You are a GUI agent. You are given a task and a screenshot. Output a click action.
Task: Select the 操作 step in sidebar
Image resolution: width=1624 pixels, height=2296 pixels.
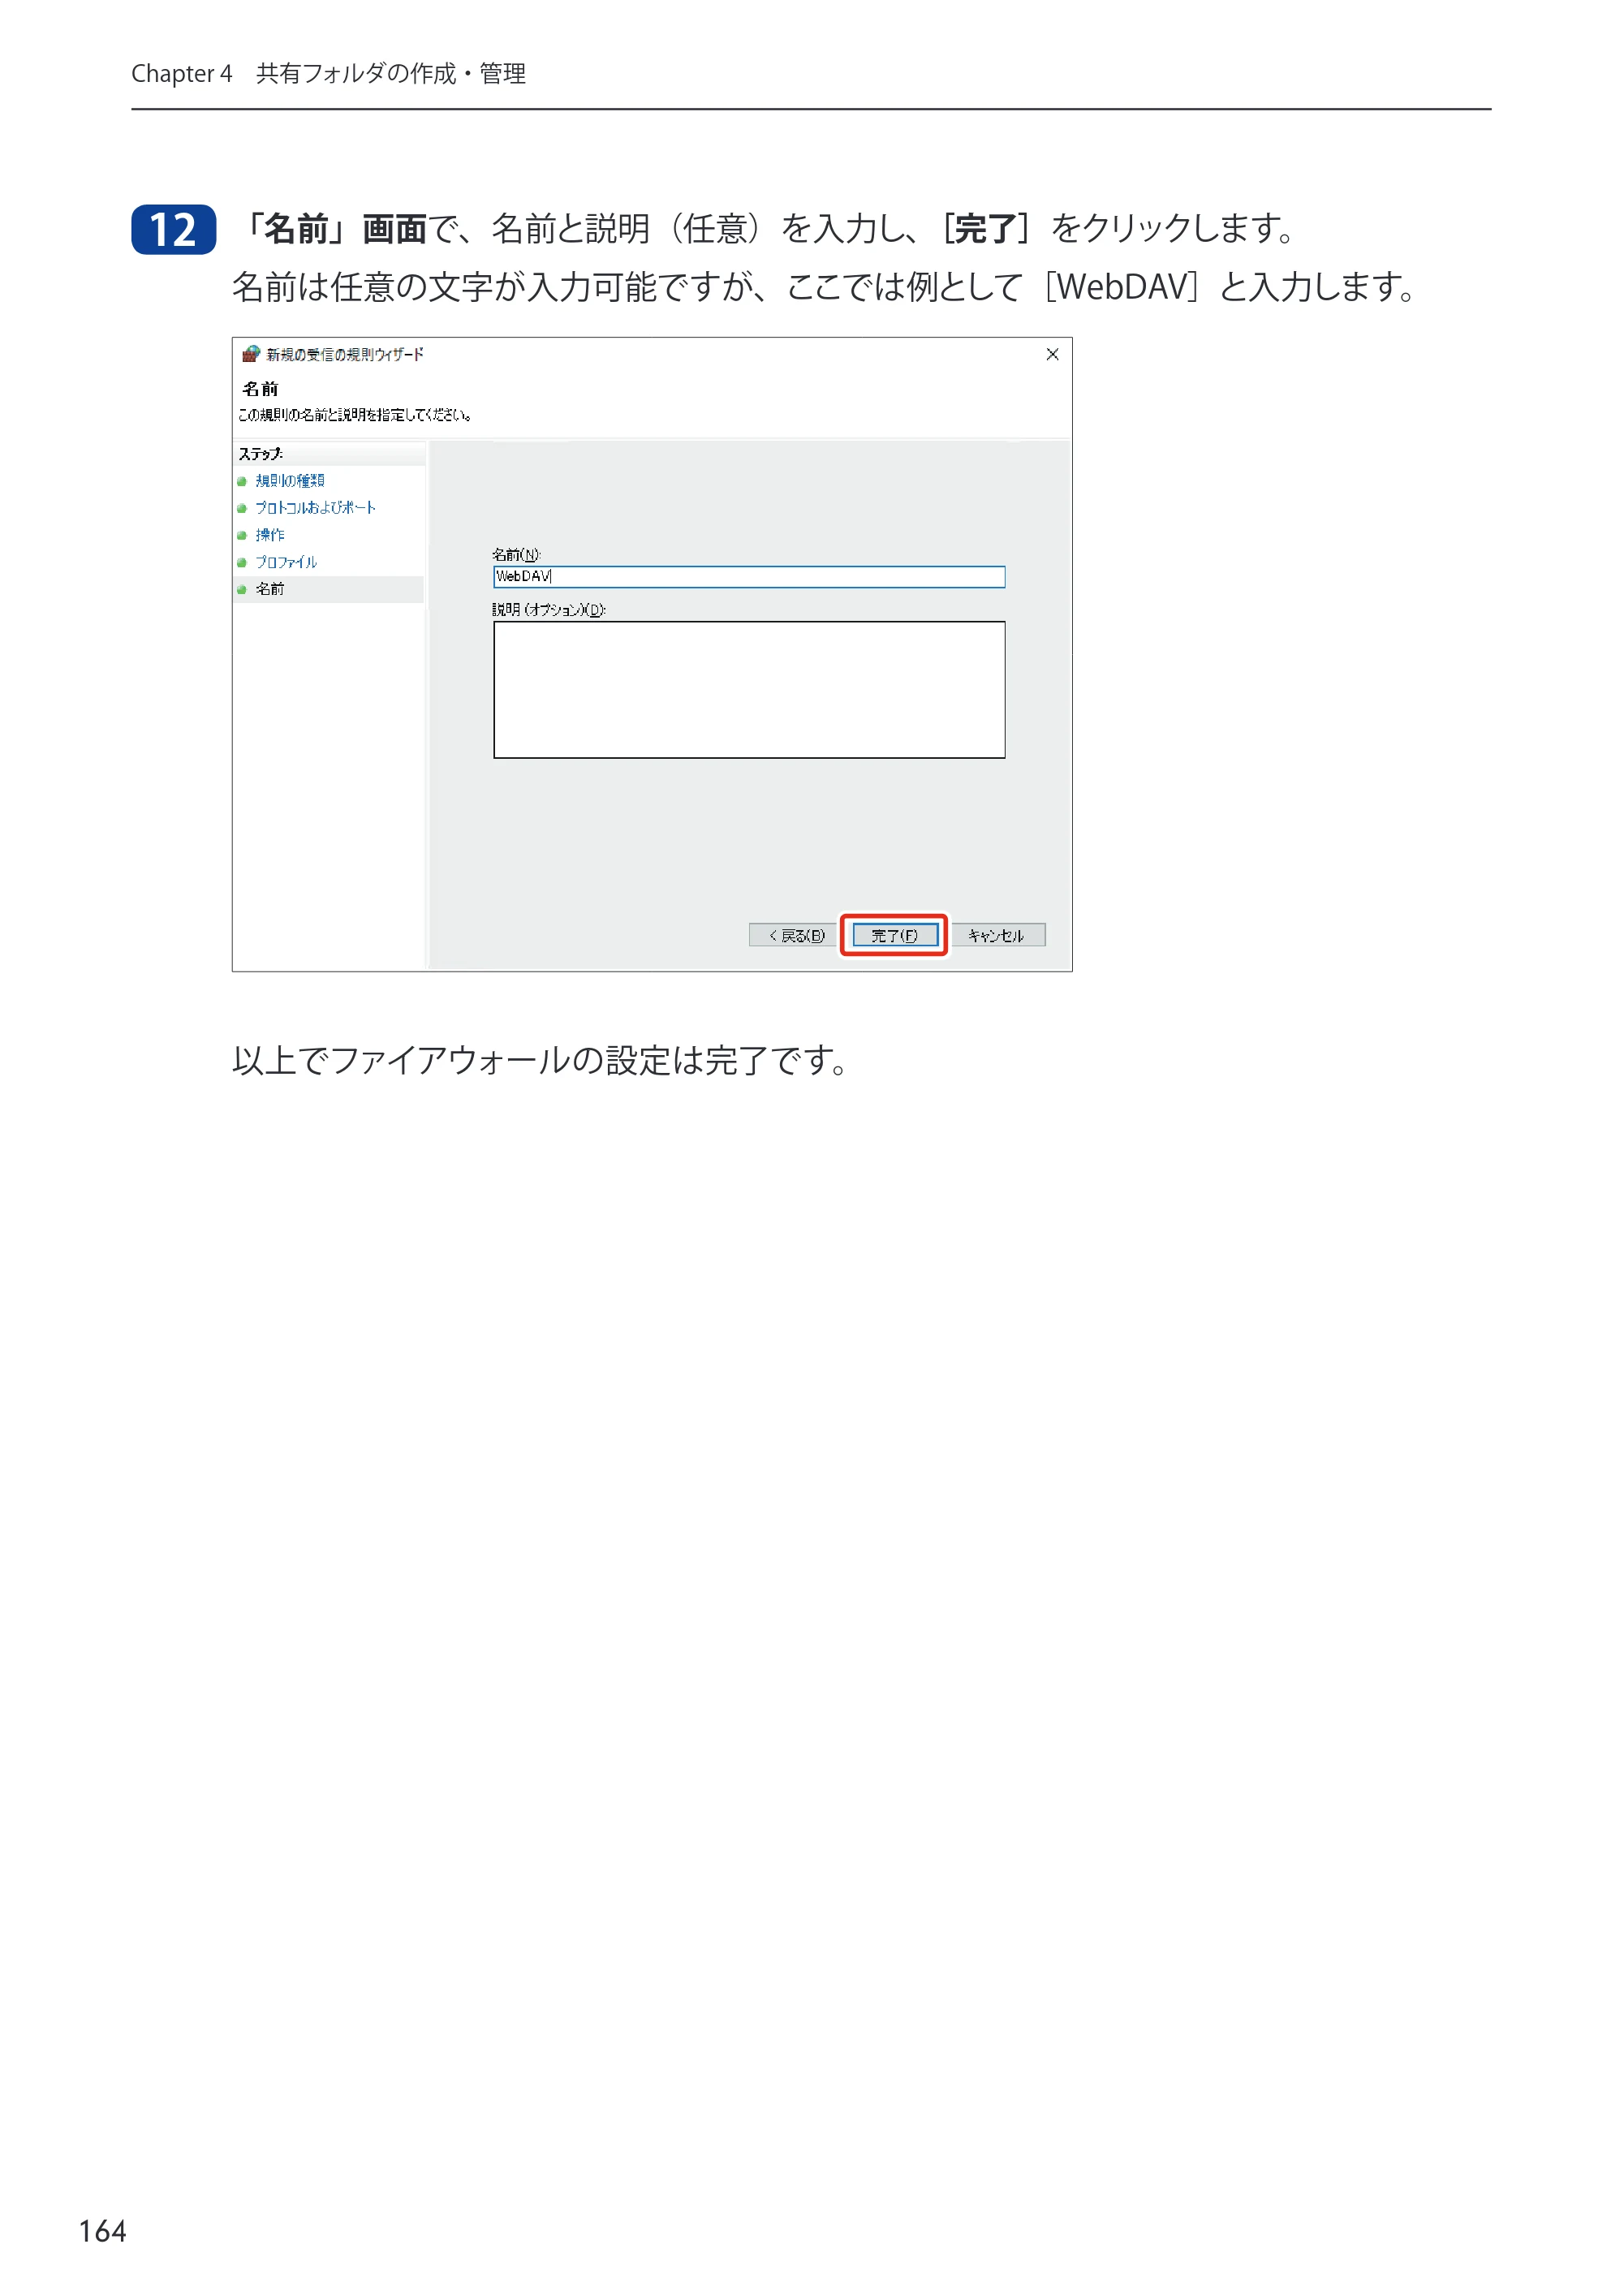click(x=270, y=535)
